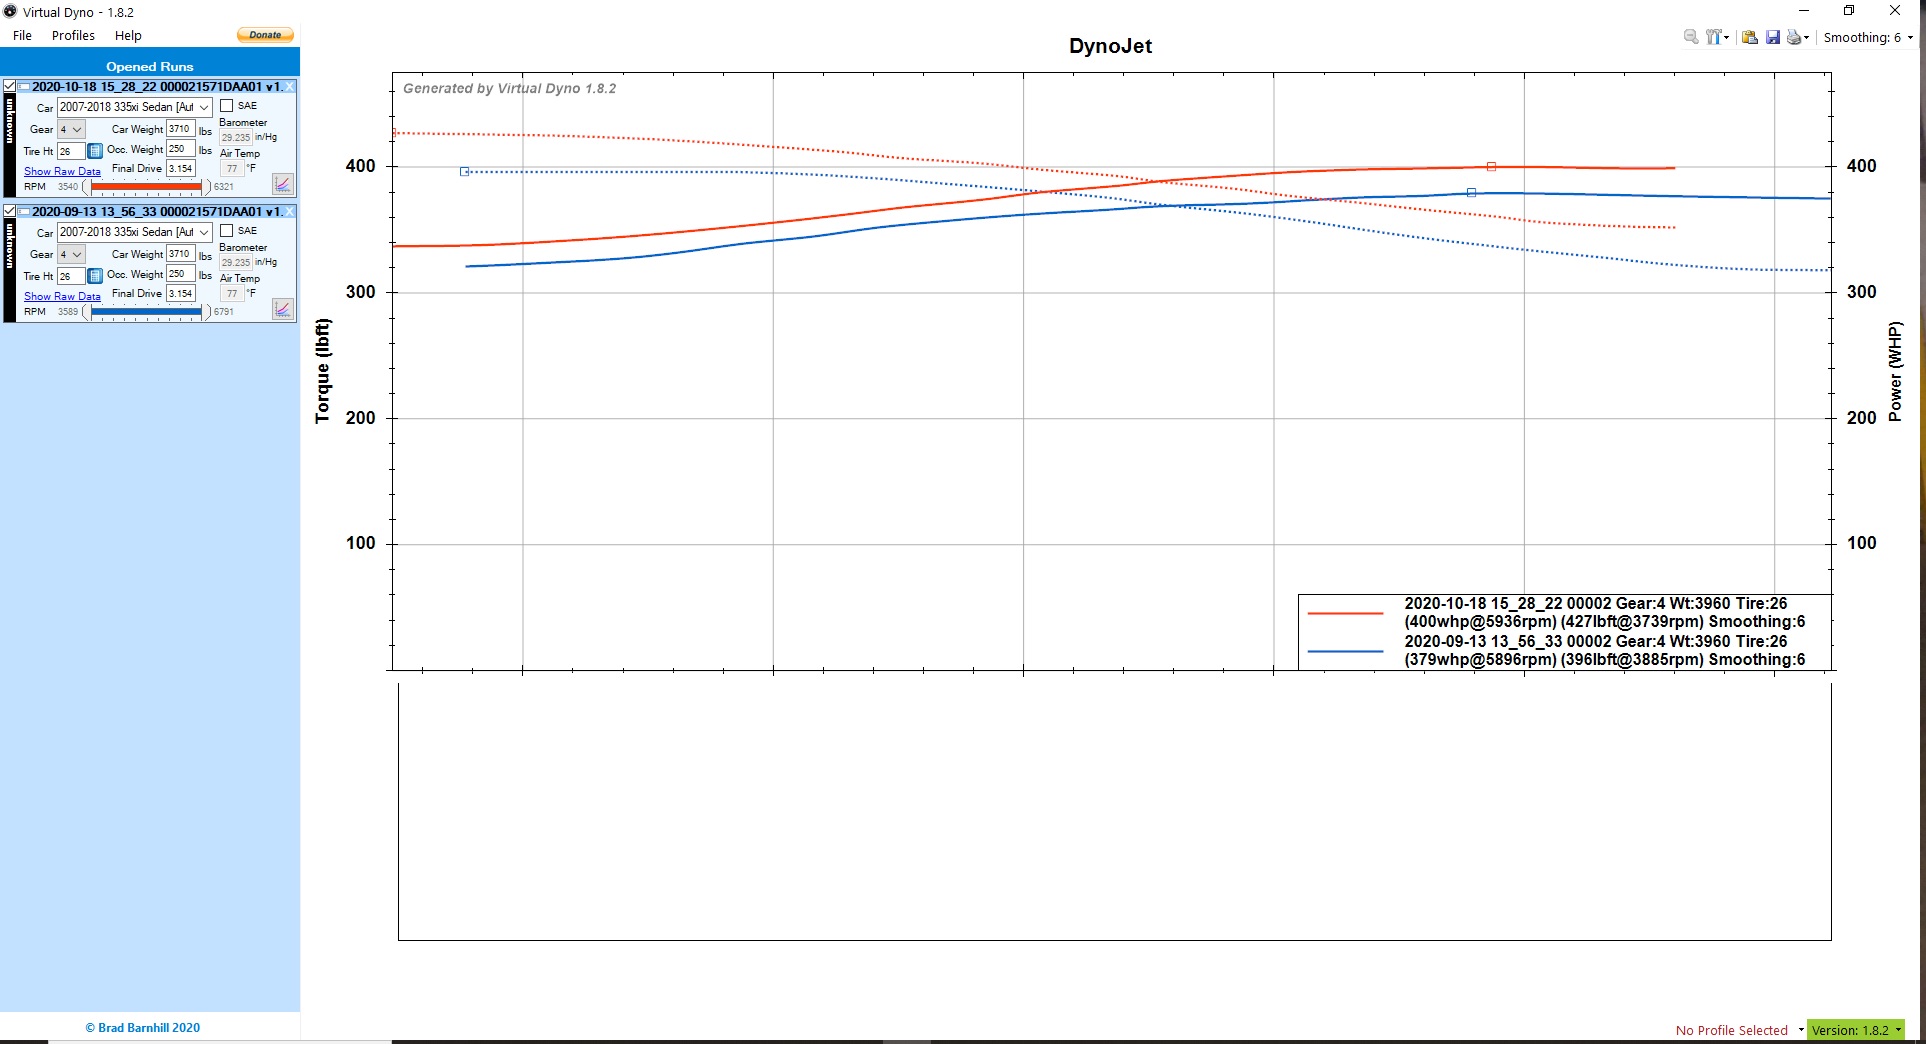Click the red peak power marker on graph
The width and height of the screenshot is (1926, 1044).
point(1491,167)
